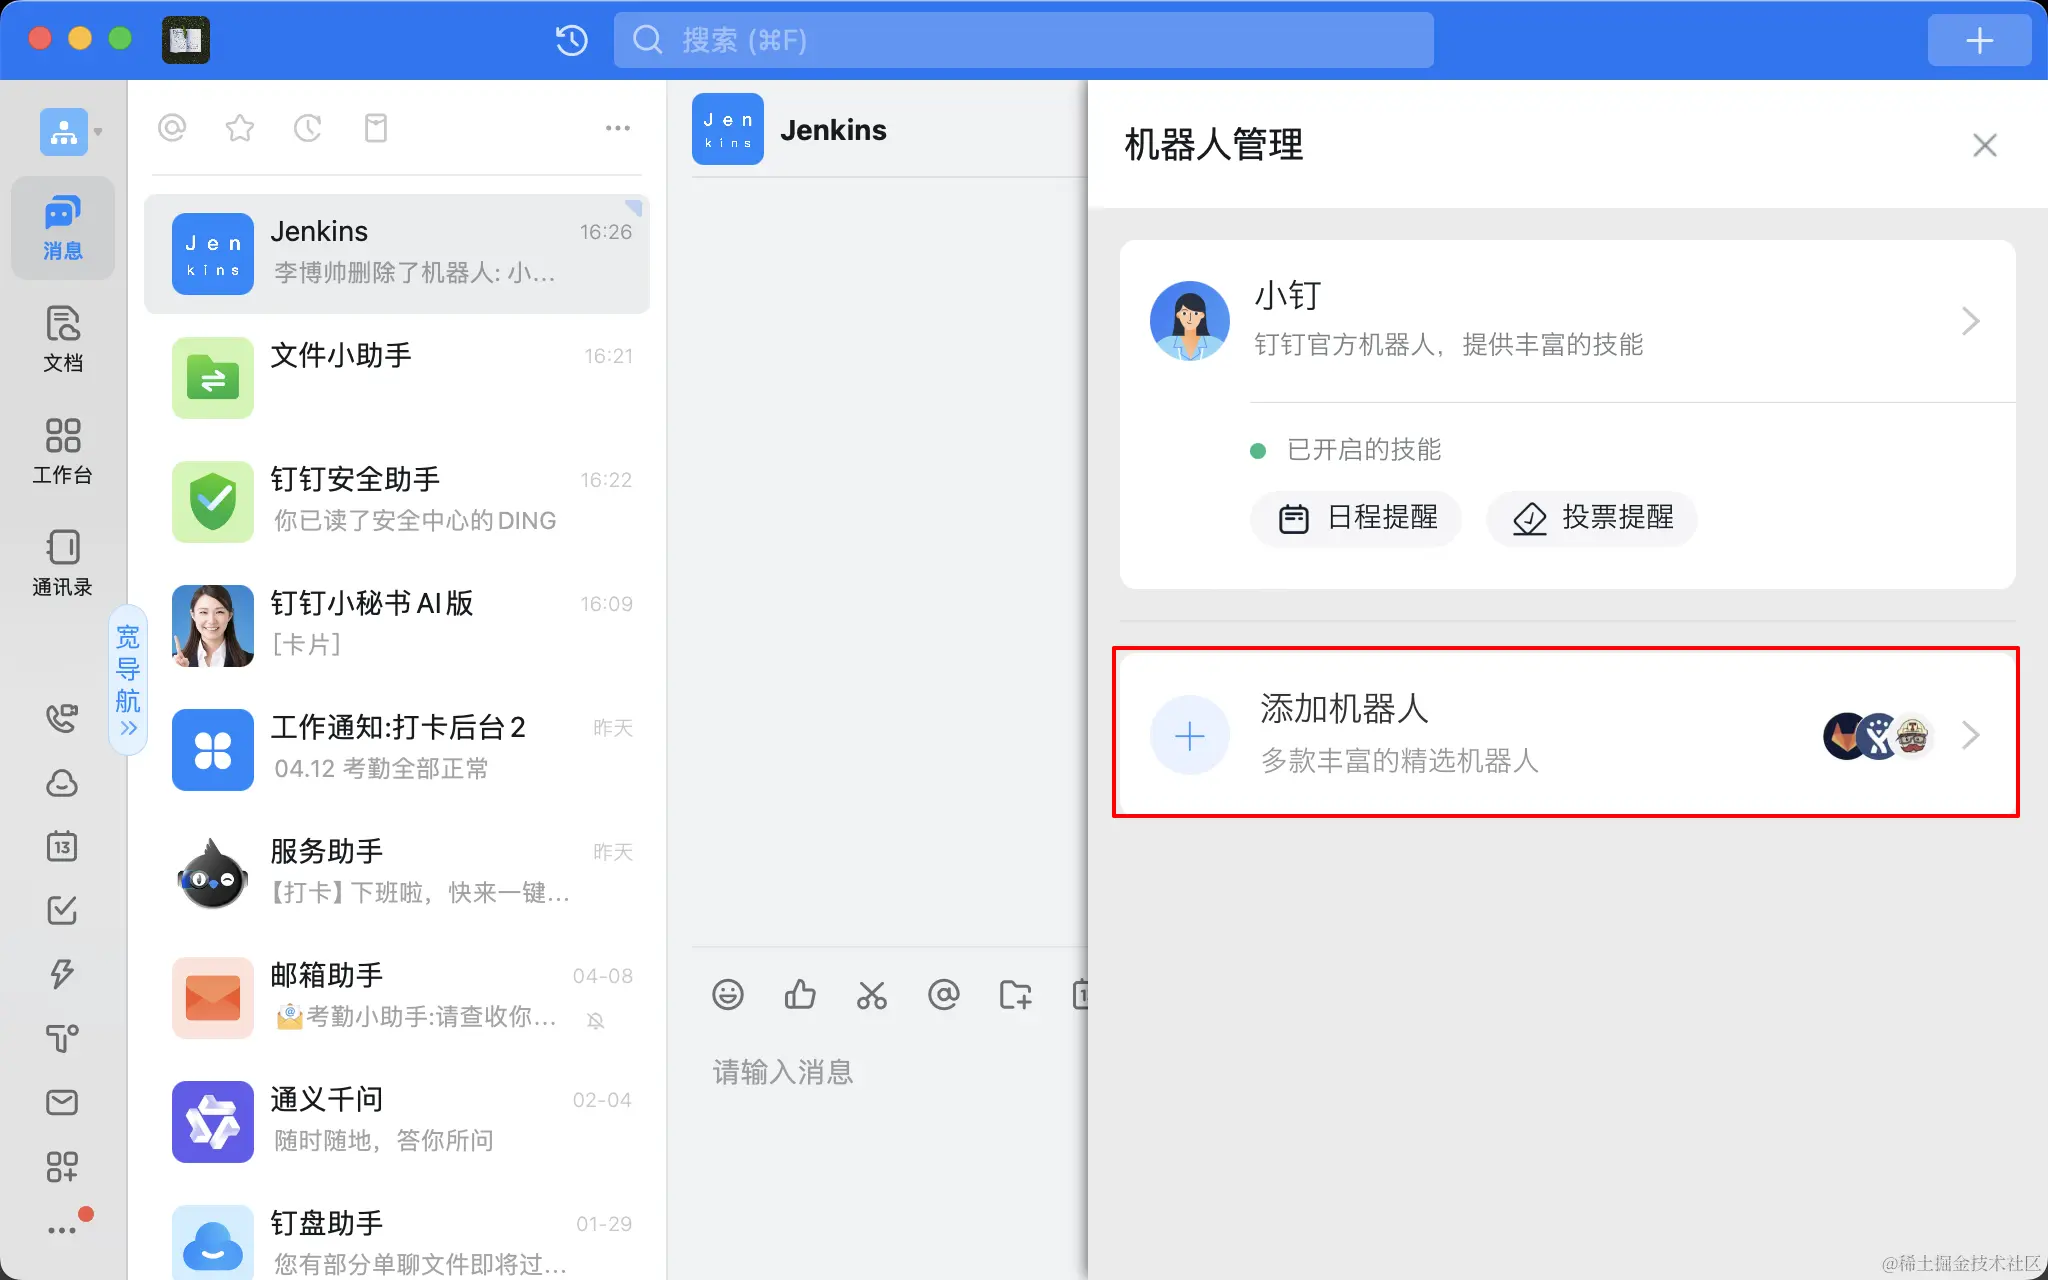
Task: Expand the 小钉 robot details chevron
Action: point(1970,321)
